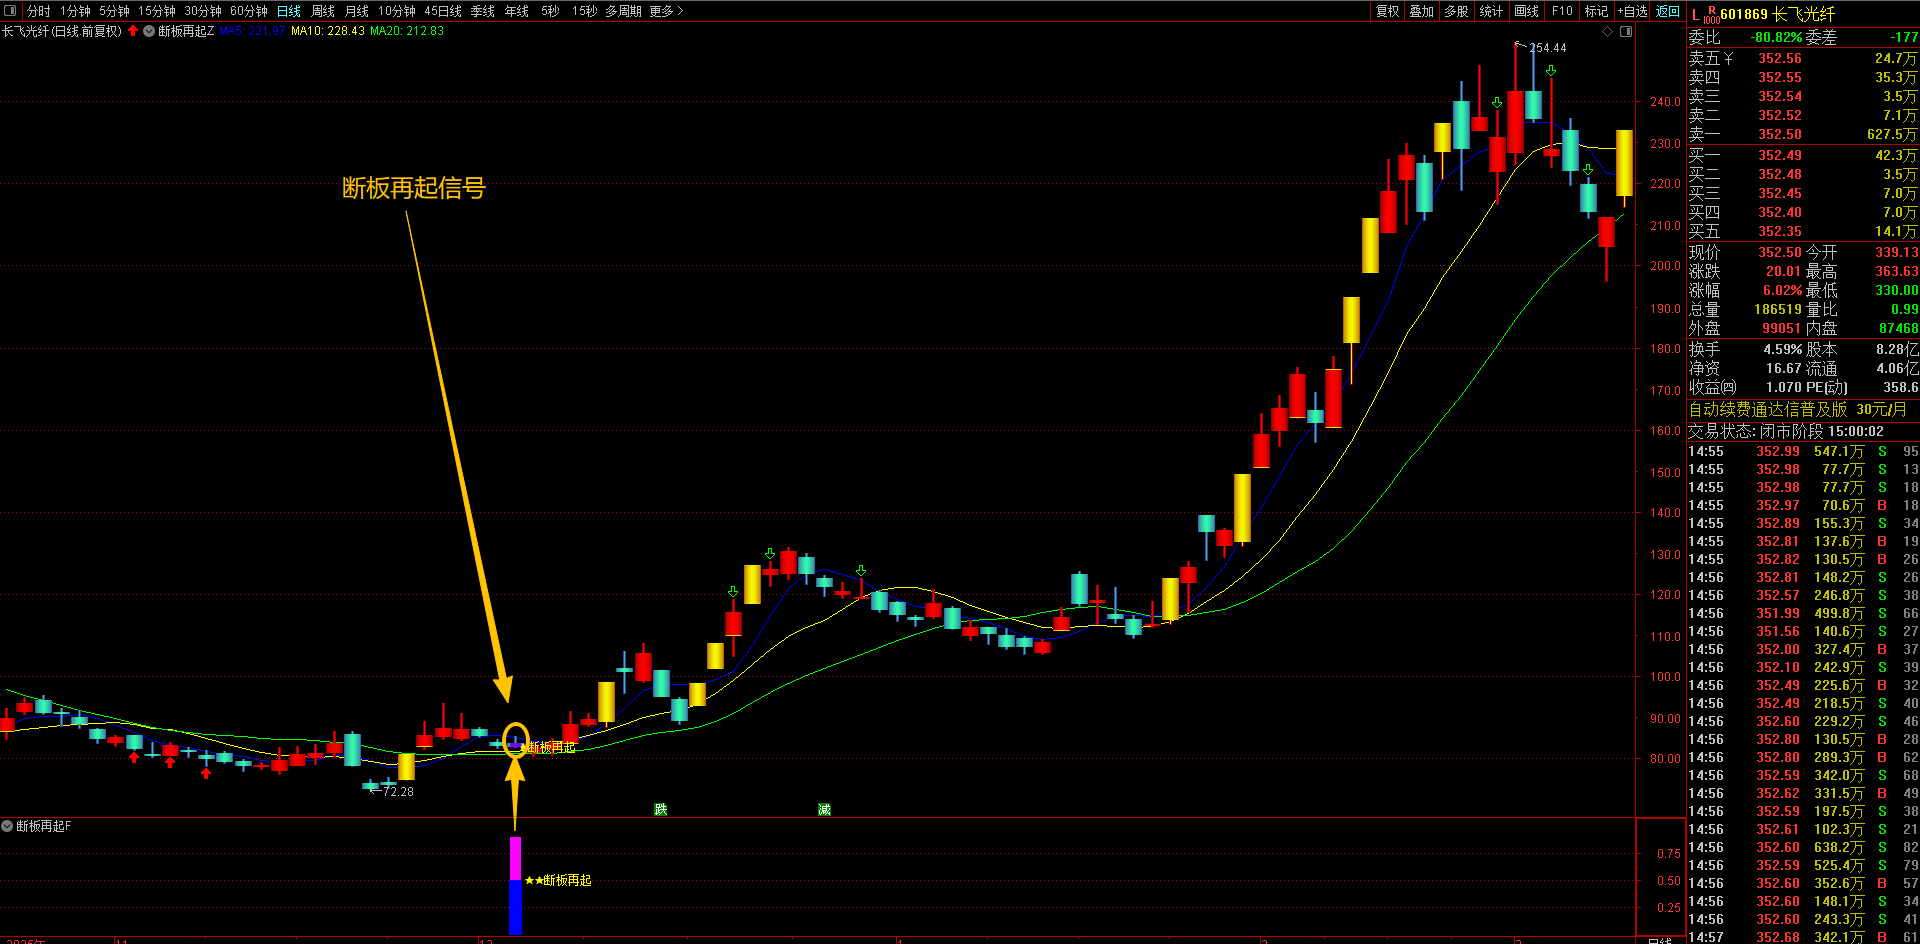Click the 交易状态 闭市阶段 status line

pos(1786,431)
